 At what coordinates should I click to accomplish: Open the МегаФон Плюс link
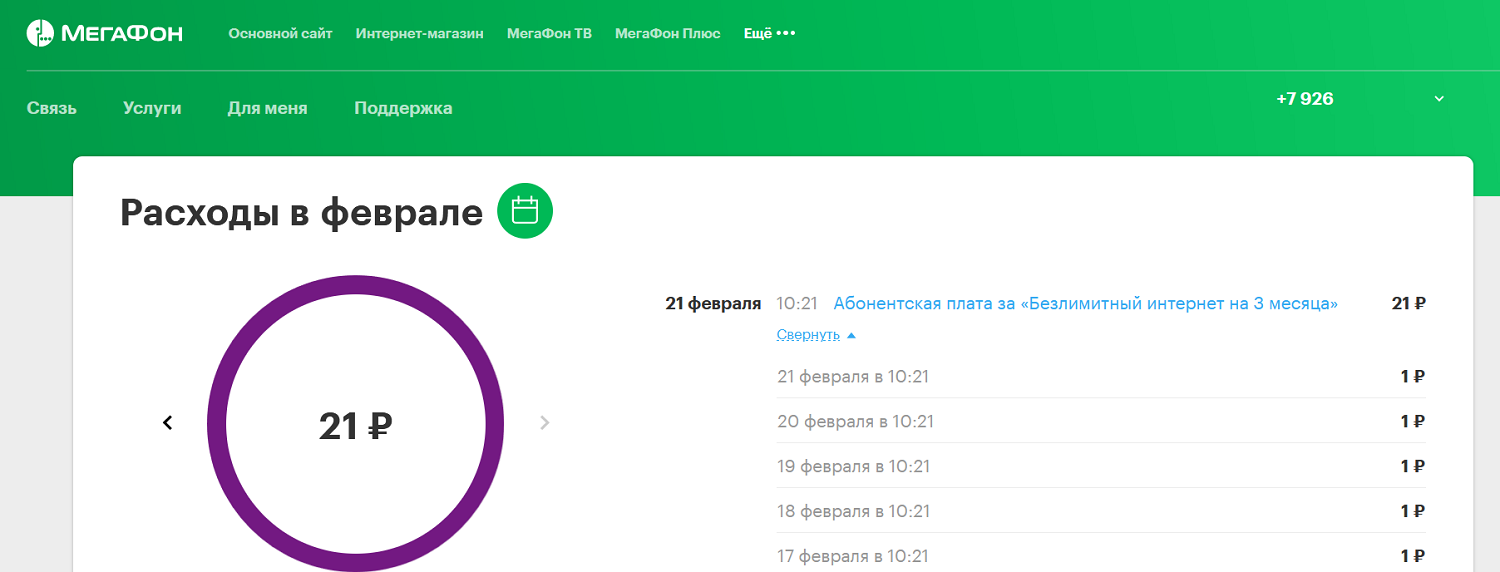tap(667, 34)
